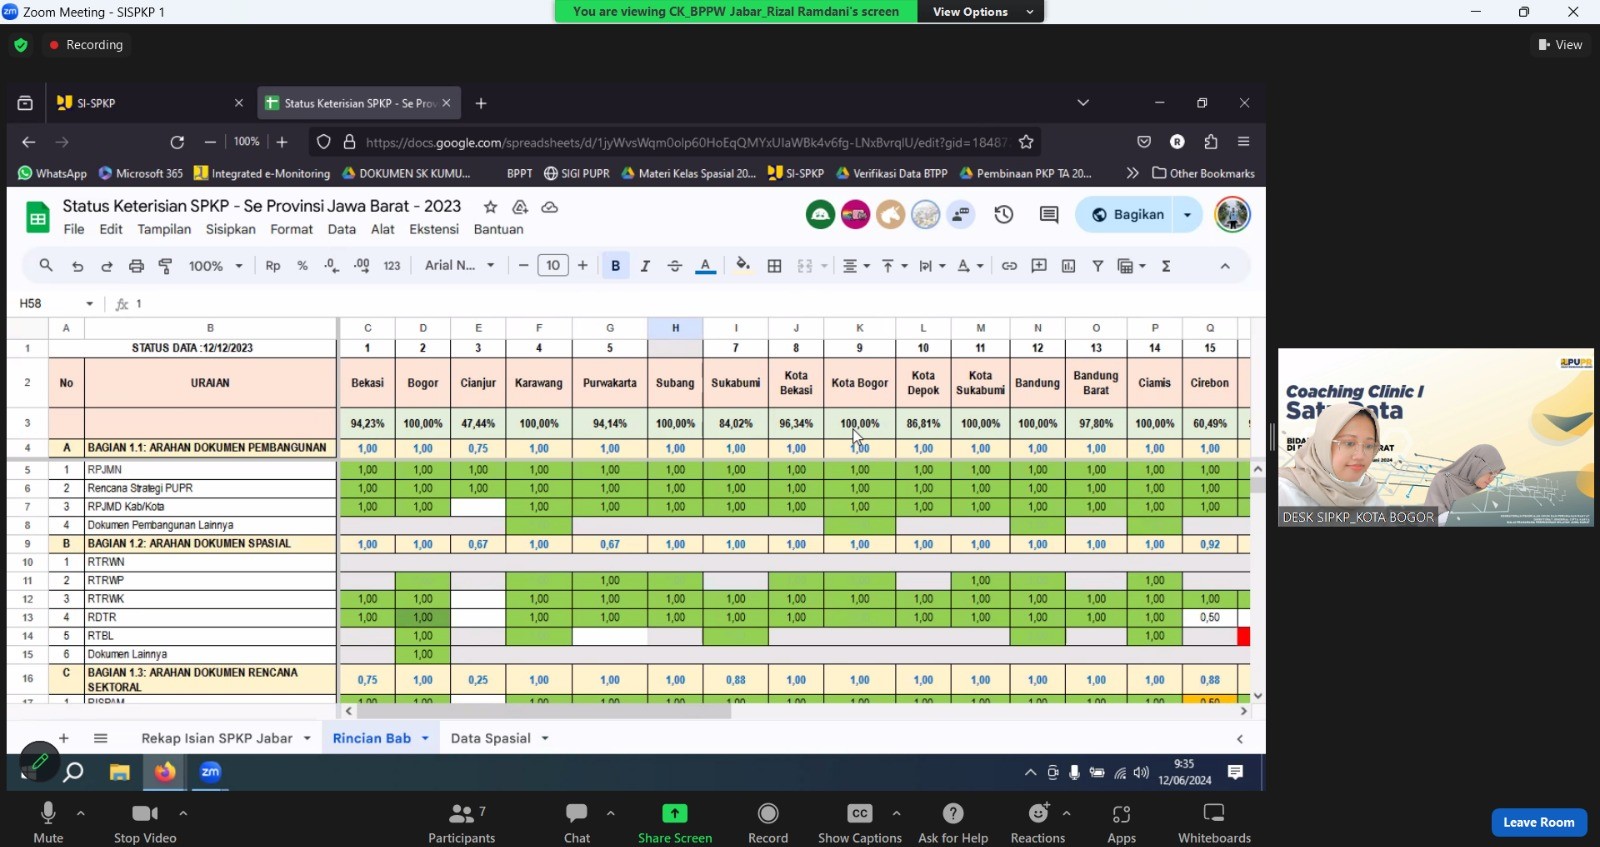Expand the H58 name box dropdown

coord(90,304)
